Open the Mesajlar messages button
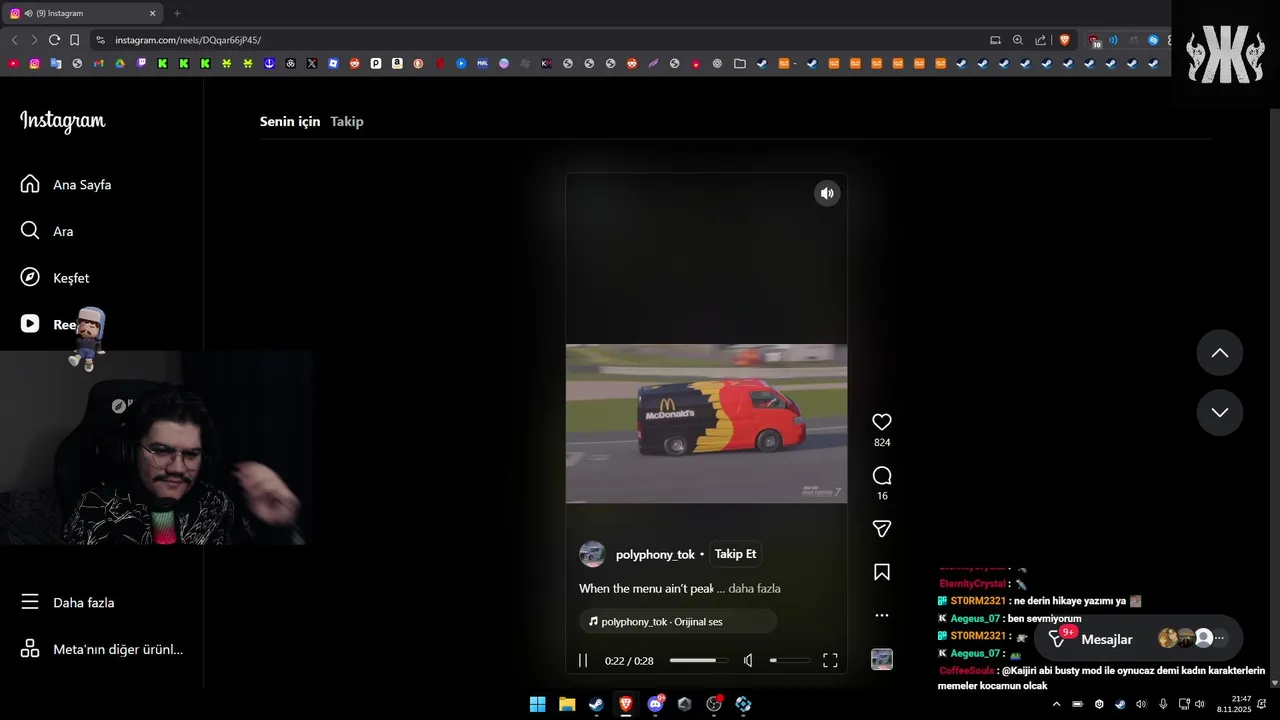This screenshot has width=1280, height=720. 1139,639
